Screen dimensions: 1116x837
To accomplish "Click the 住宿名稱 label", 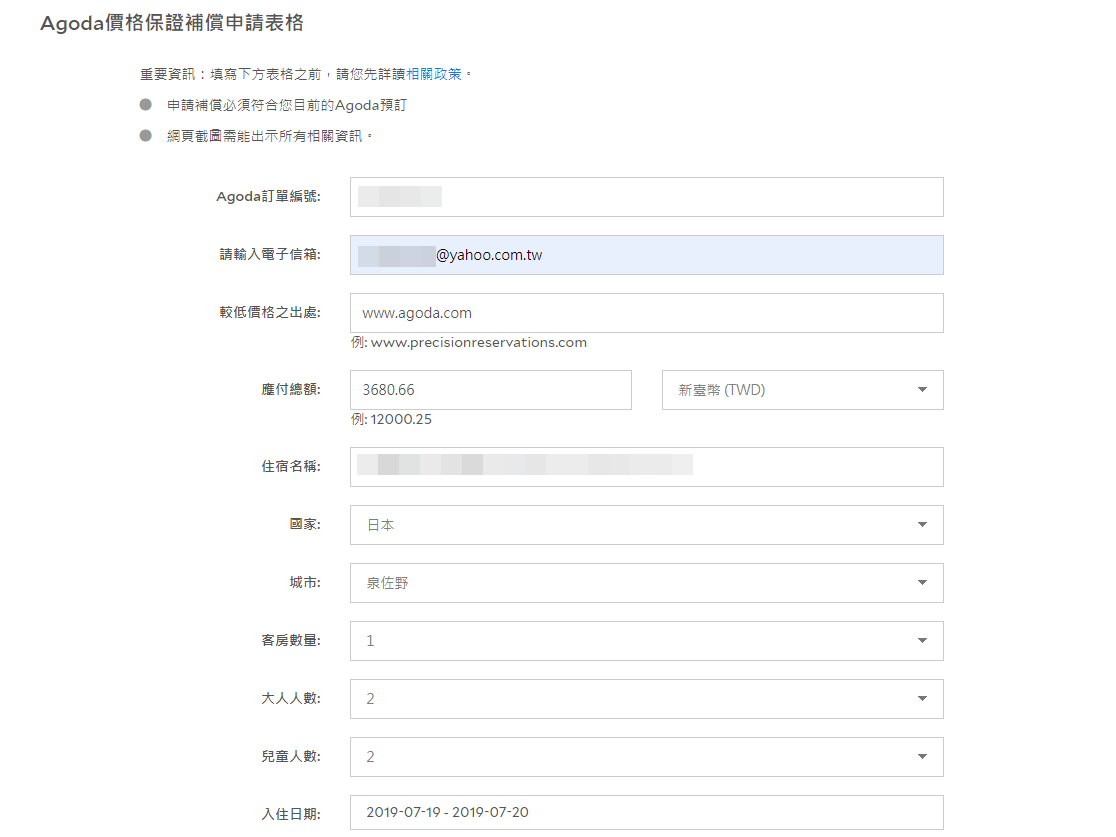I will click(x=291, y=466).
